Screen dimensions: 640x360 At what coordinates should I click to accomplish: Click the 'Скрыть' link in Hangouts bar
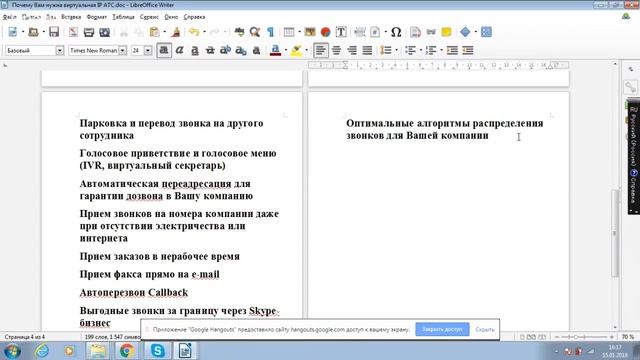(x=485, y=329)
